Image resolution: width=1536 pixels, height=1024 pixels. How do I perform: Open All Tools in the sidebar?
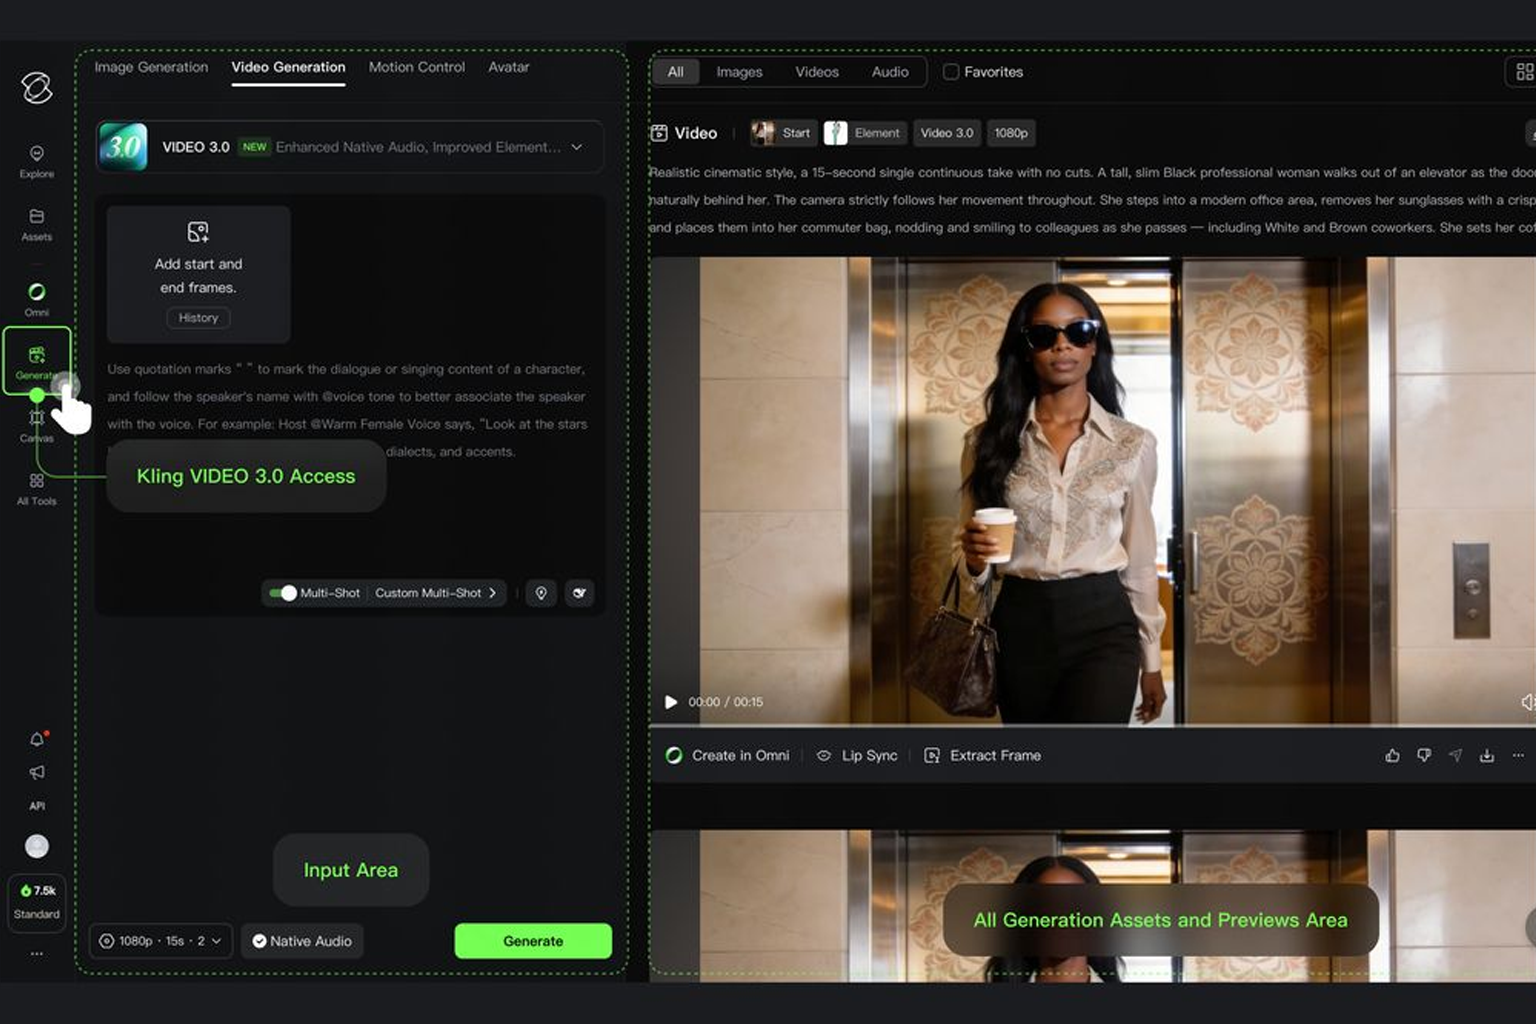[x=36, y=489]
